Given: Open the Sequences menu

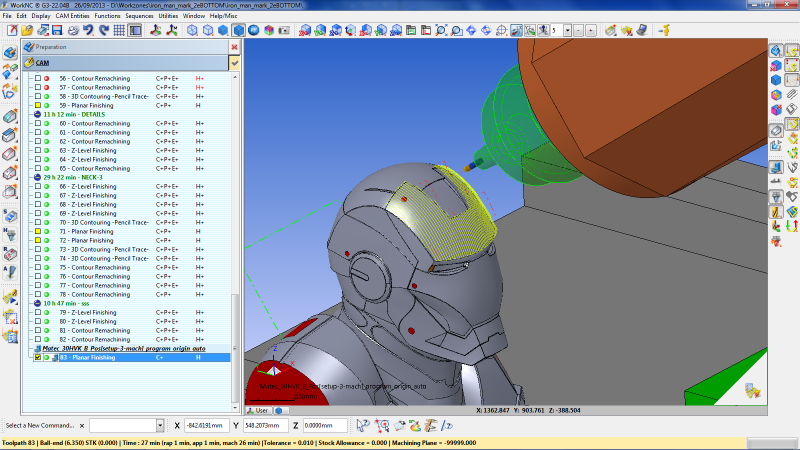Looking at the screenshot, I should (x=139, y=16).
